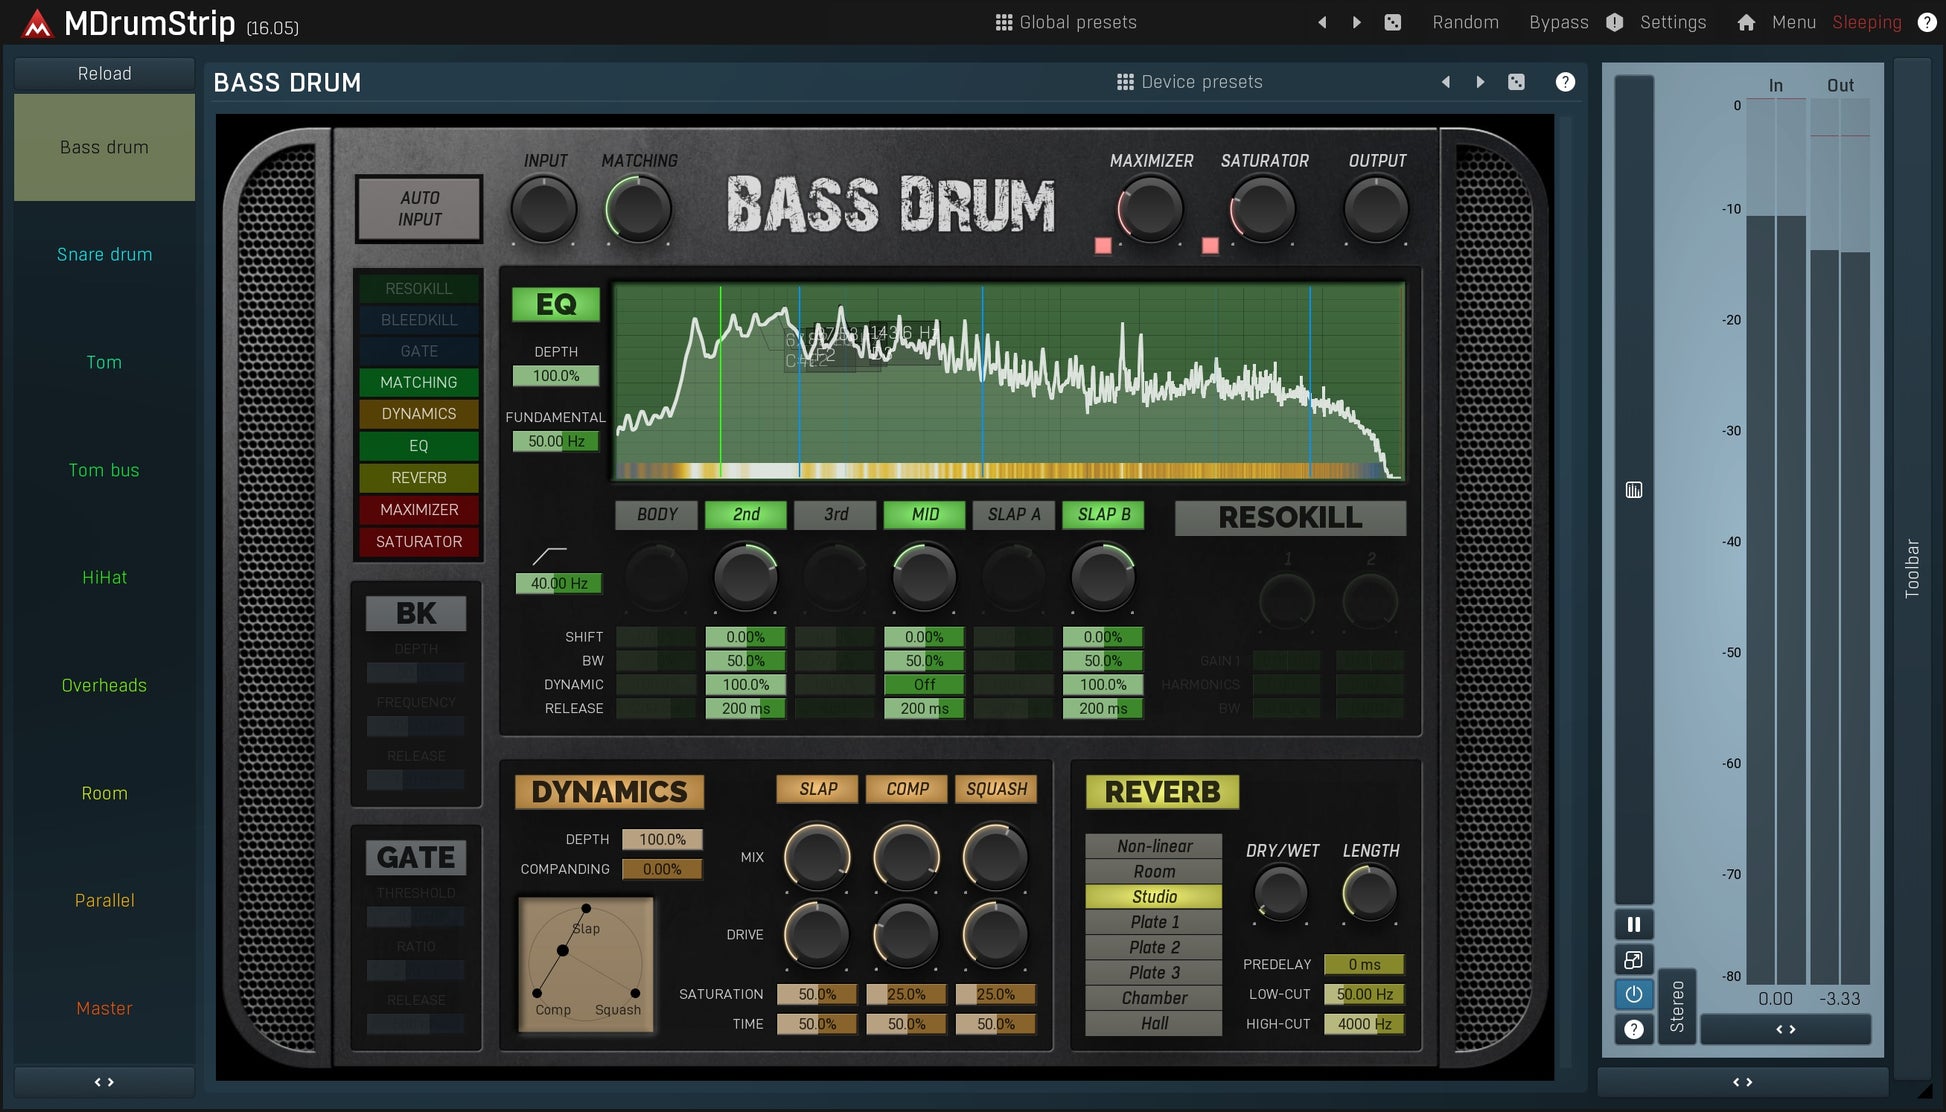Go to next device preset arrow
Viewport: 1946px width, 1112px height.
1480,82
